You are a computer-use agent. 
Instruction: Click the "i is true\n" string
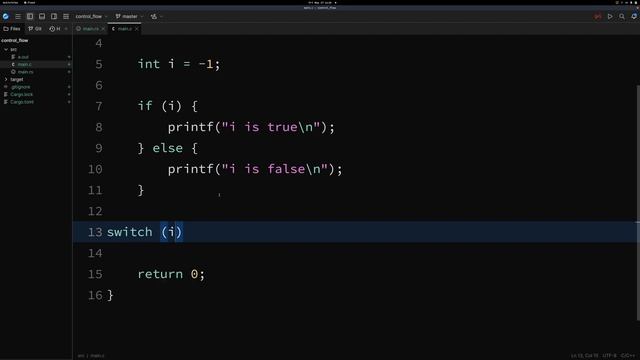tap(271, 127)
